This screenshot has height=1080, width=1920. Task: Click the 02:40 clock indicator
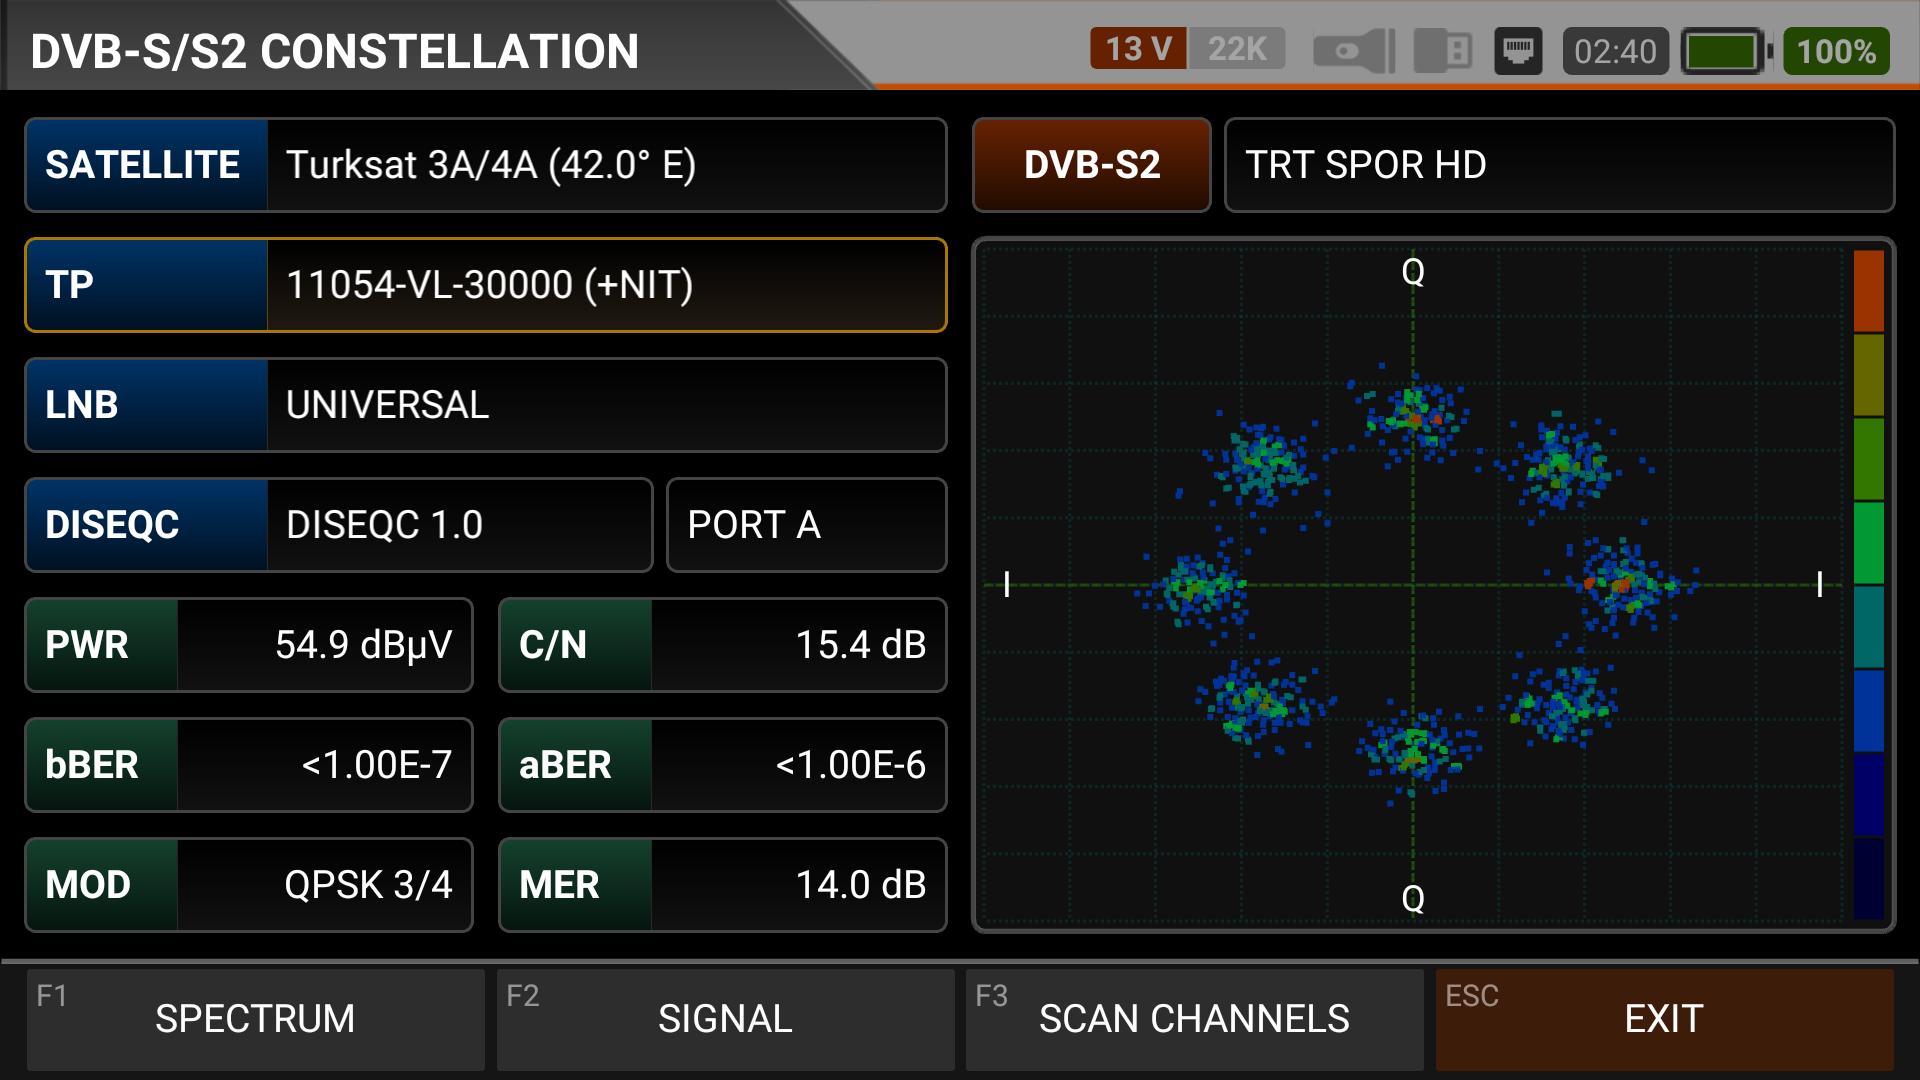pyautogui.click(x=1614, y=51)
